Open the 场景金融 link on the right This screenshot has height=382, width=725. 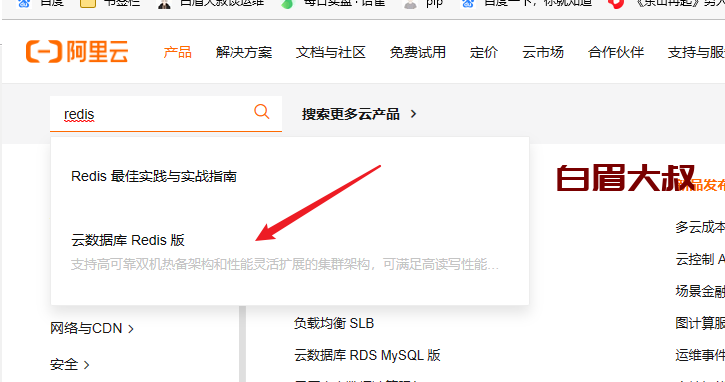700,291
